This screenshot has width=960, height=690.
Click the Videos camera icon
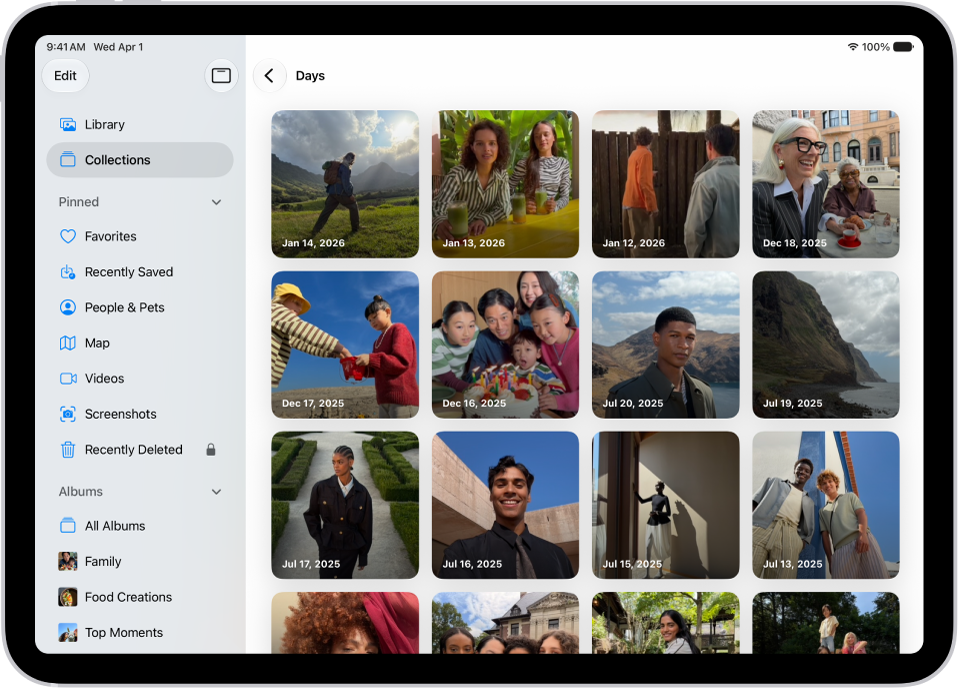(68, 378)
